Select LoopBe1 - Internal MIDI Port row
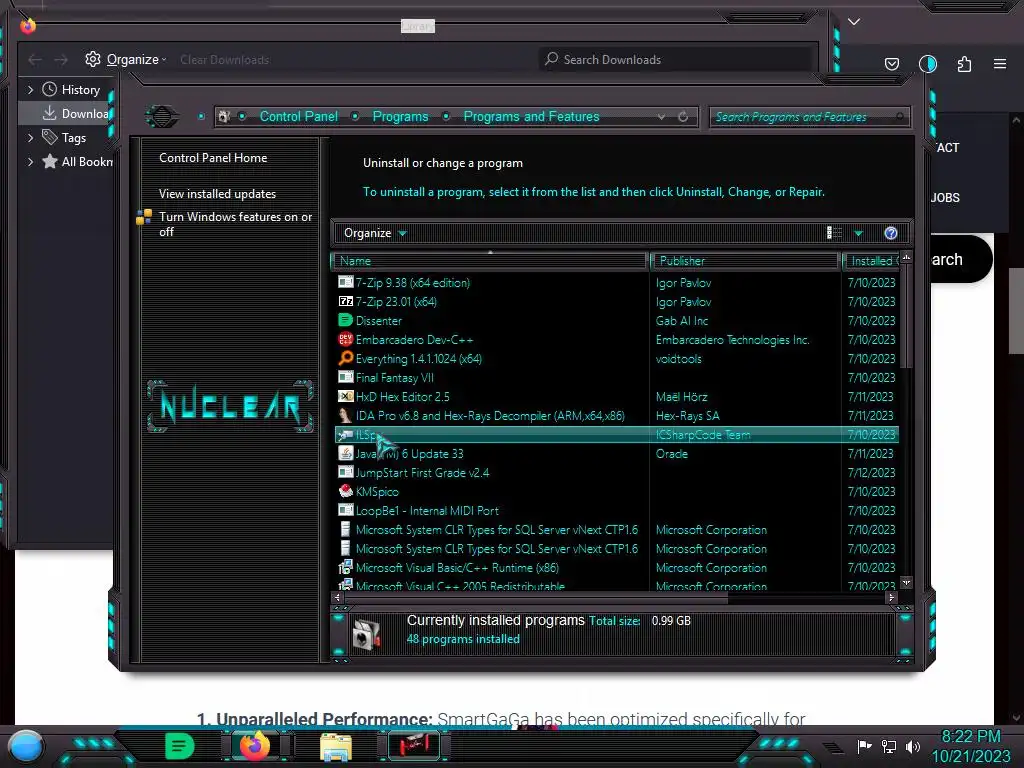The width and height of the screenshot is (1024, 768). tap(617, 510)
